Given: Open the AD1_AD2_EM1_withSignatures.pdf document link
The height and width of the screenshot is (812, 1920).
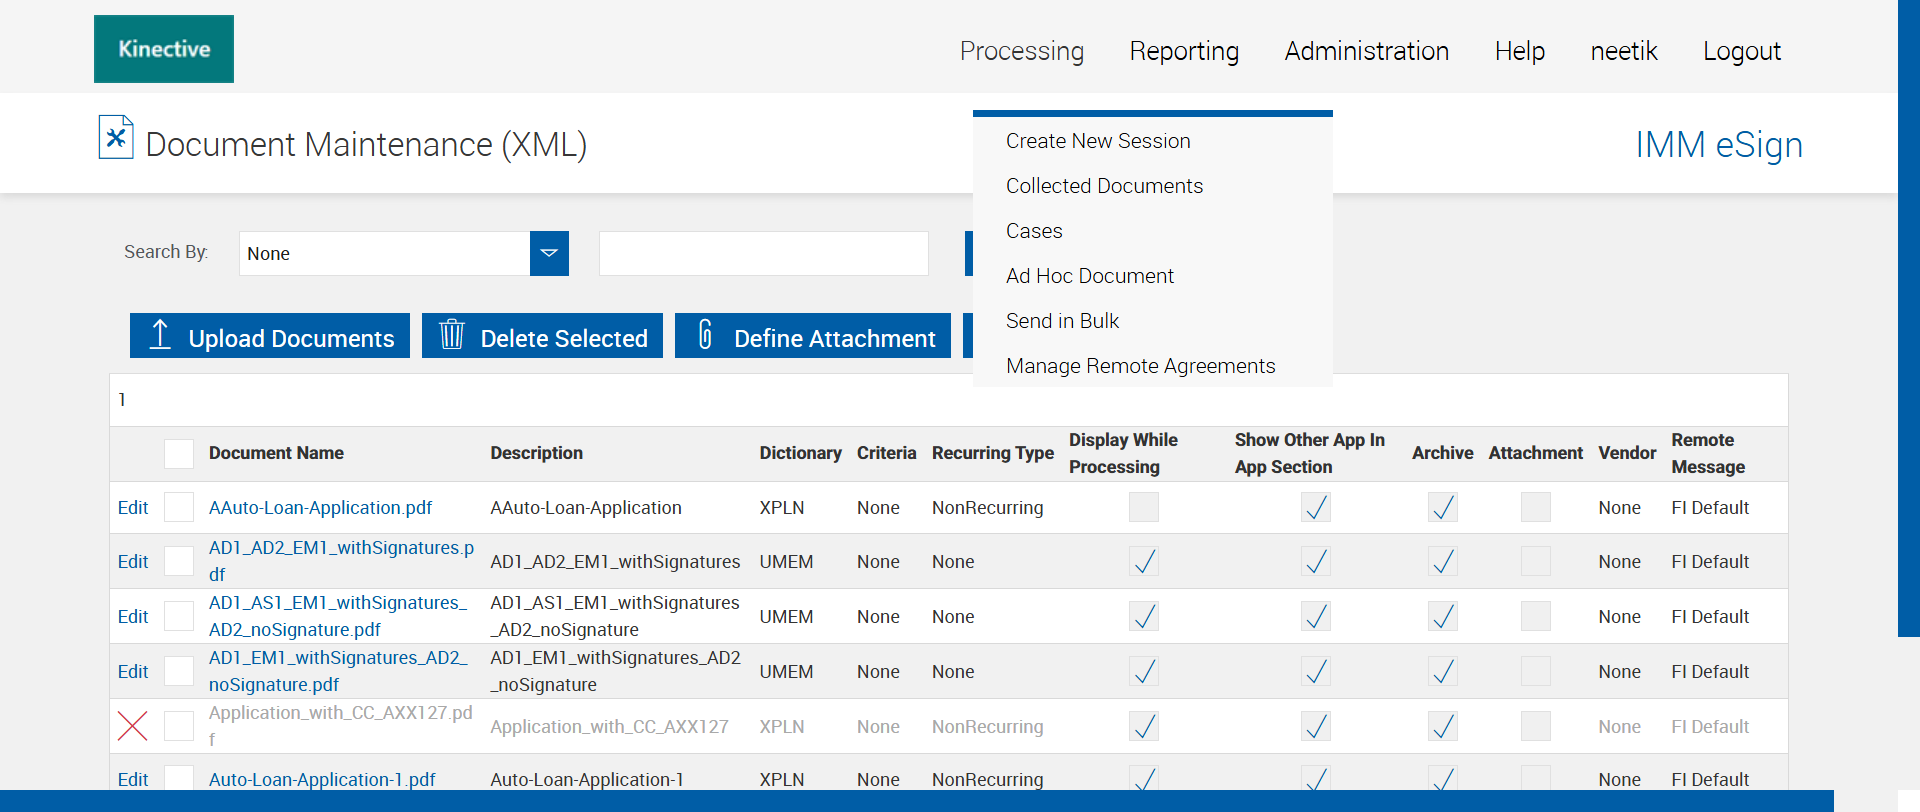Looking at the screenshot, I should (340, 549).
